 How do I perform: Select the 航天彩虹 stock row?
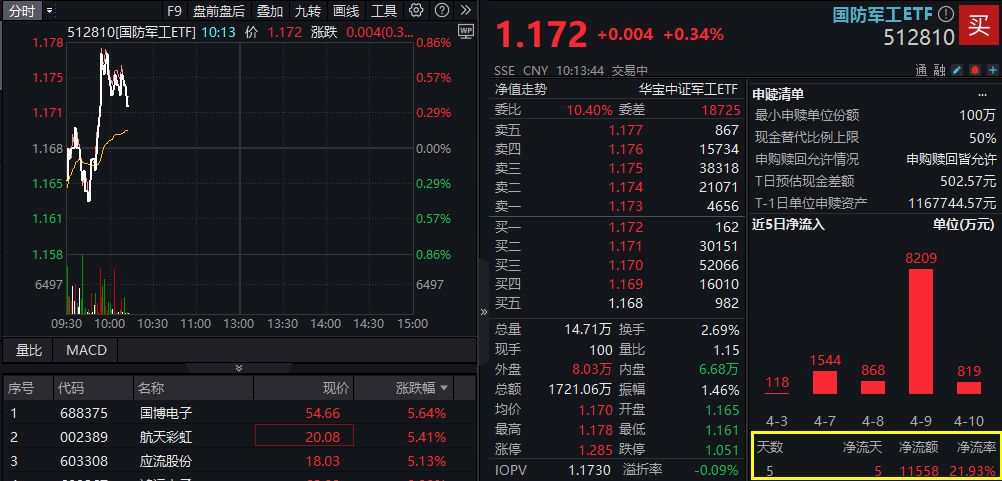[x=238, y=438]
